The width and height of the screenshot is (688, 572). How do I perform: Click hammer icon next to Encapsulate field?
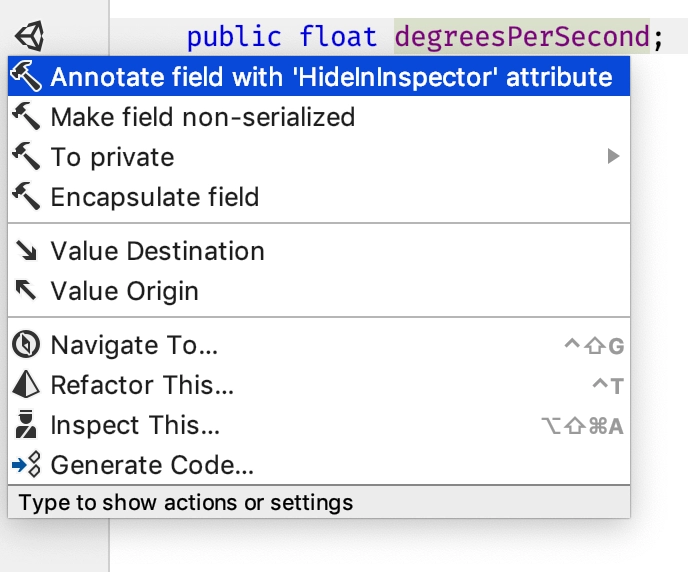(x=26, y=197)
